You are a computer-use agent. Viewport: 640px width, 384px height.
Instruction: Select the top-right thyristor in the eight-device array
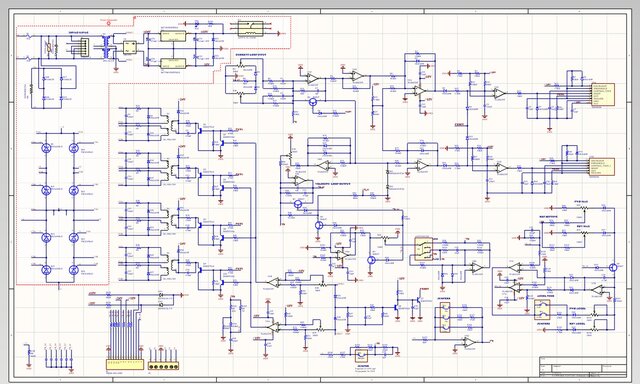point(74,148)
